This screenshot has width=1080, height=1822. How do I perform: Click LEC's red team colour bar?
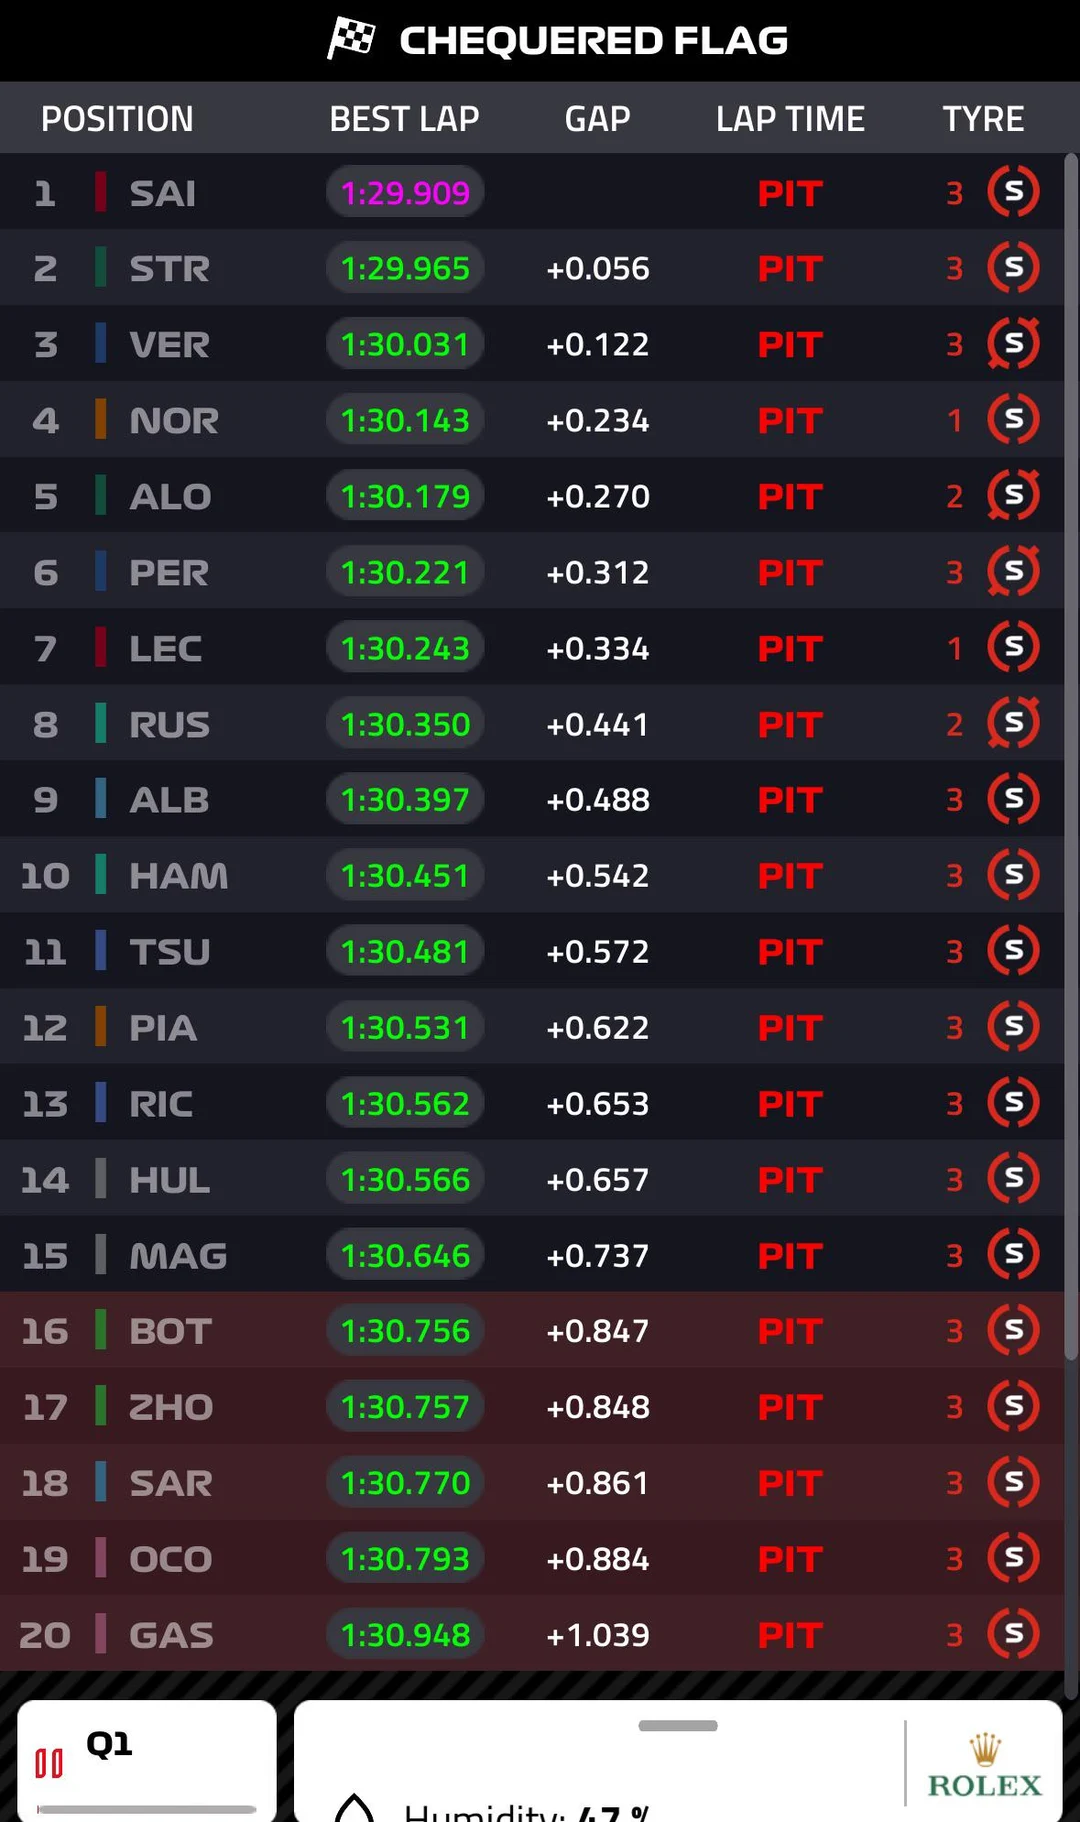[101, 648]
